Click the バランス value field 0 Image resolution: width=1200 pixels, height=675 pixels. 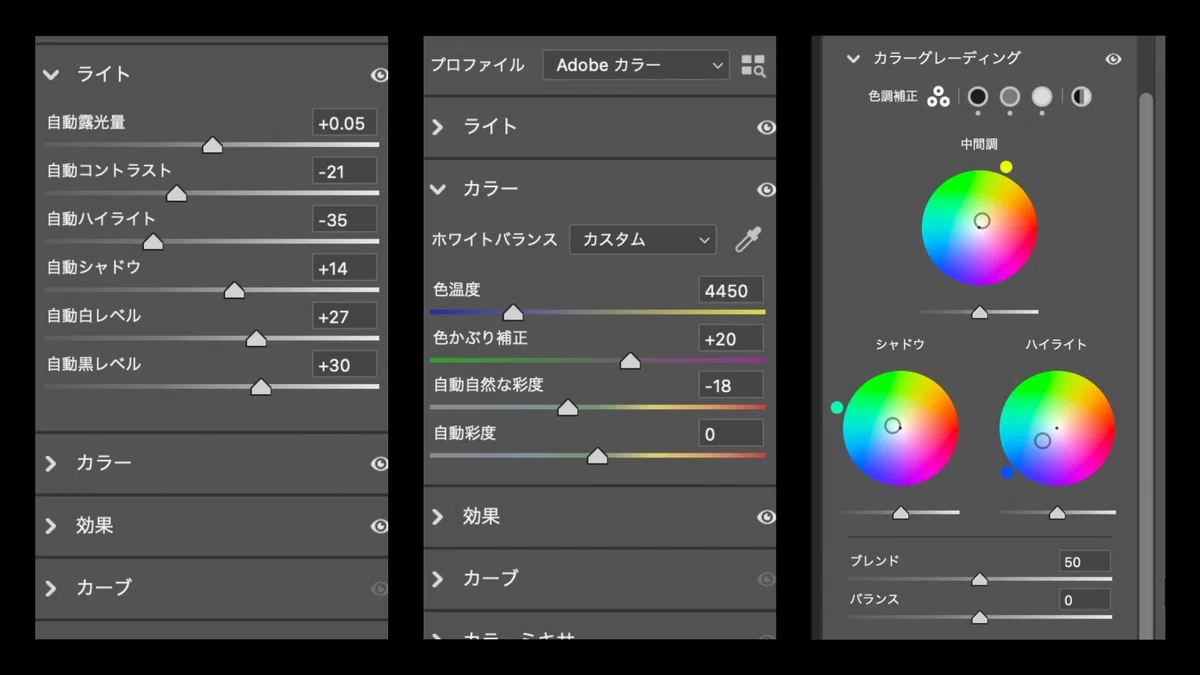click(x=1085, y=600)
